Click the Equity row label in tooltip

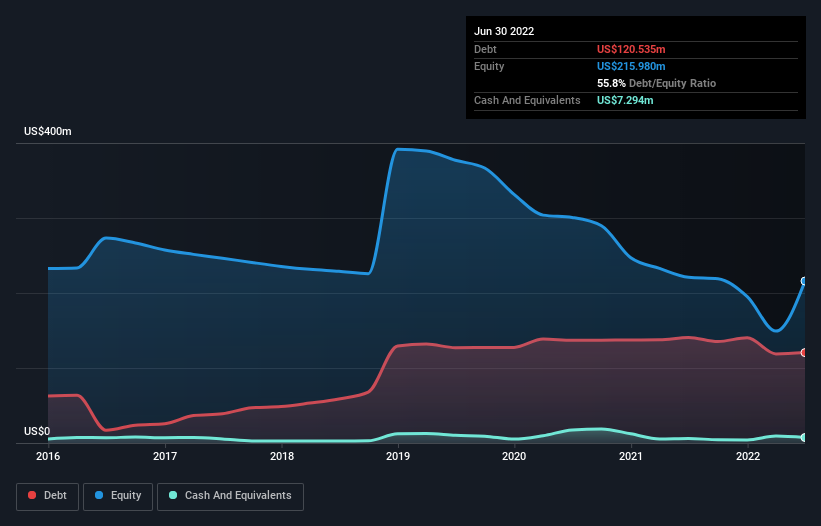489,66
